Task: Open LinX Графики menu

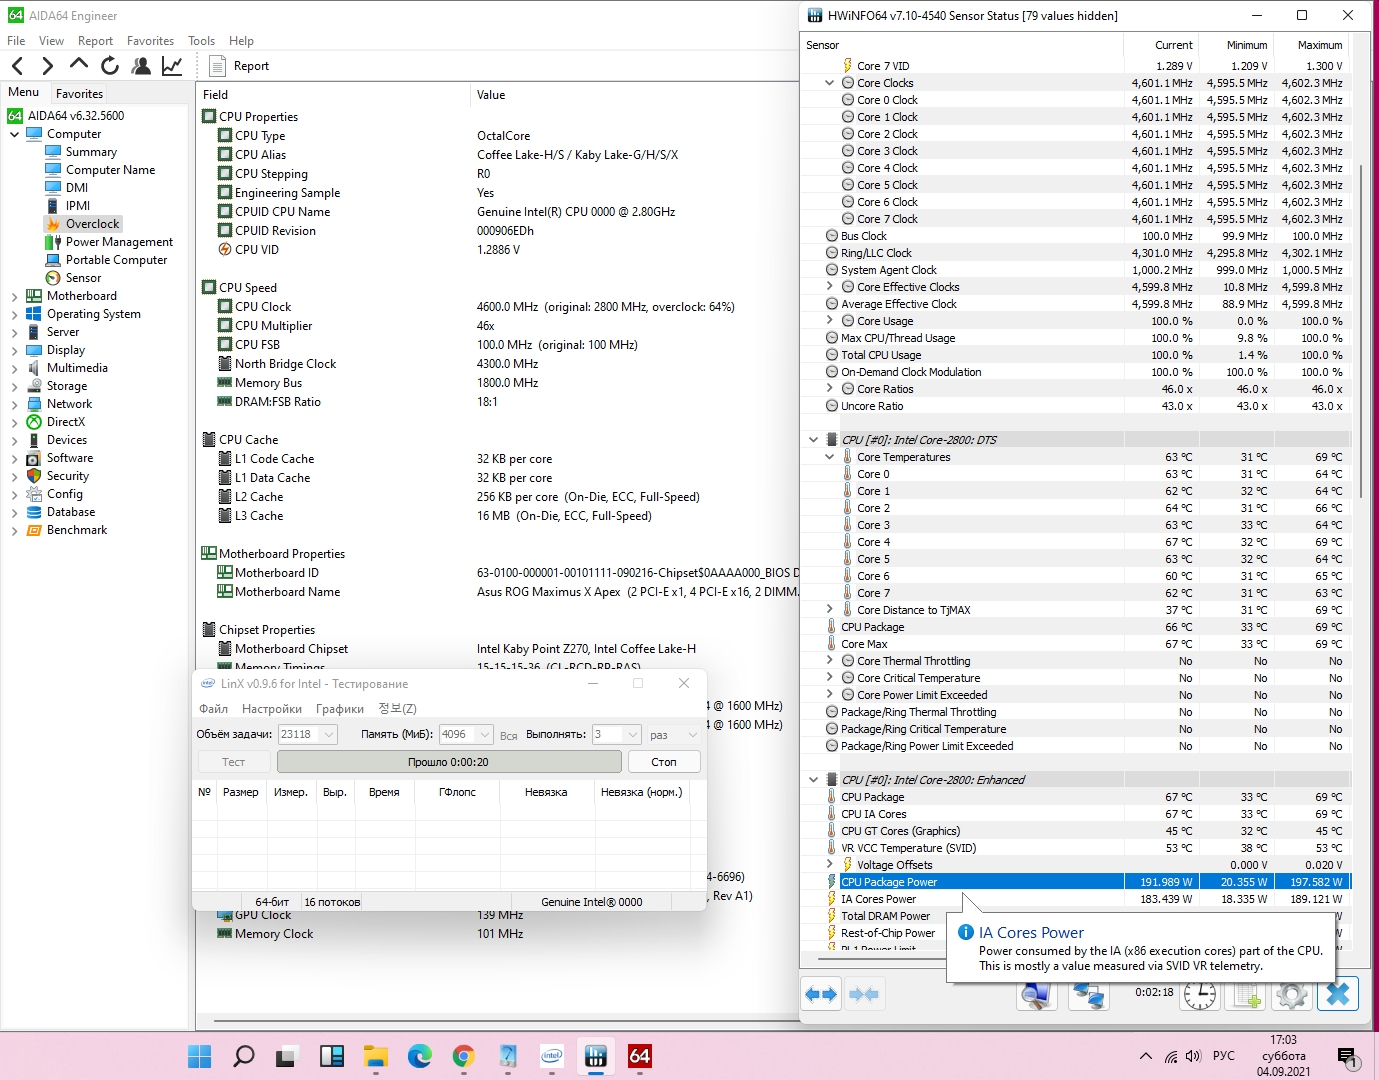Action: [x=340, y=709]
